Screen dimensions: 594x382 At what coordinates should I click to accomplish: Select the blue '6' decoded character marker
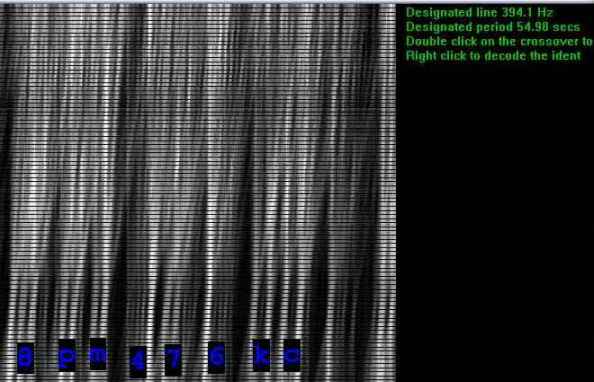tap(217, 358)
